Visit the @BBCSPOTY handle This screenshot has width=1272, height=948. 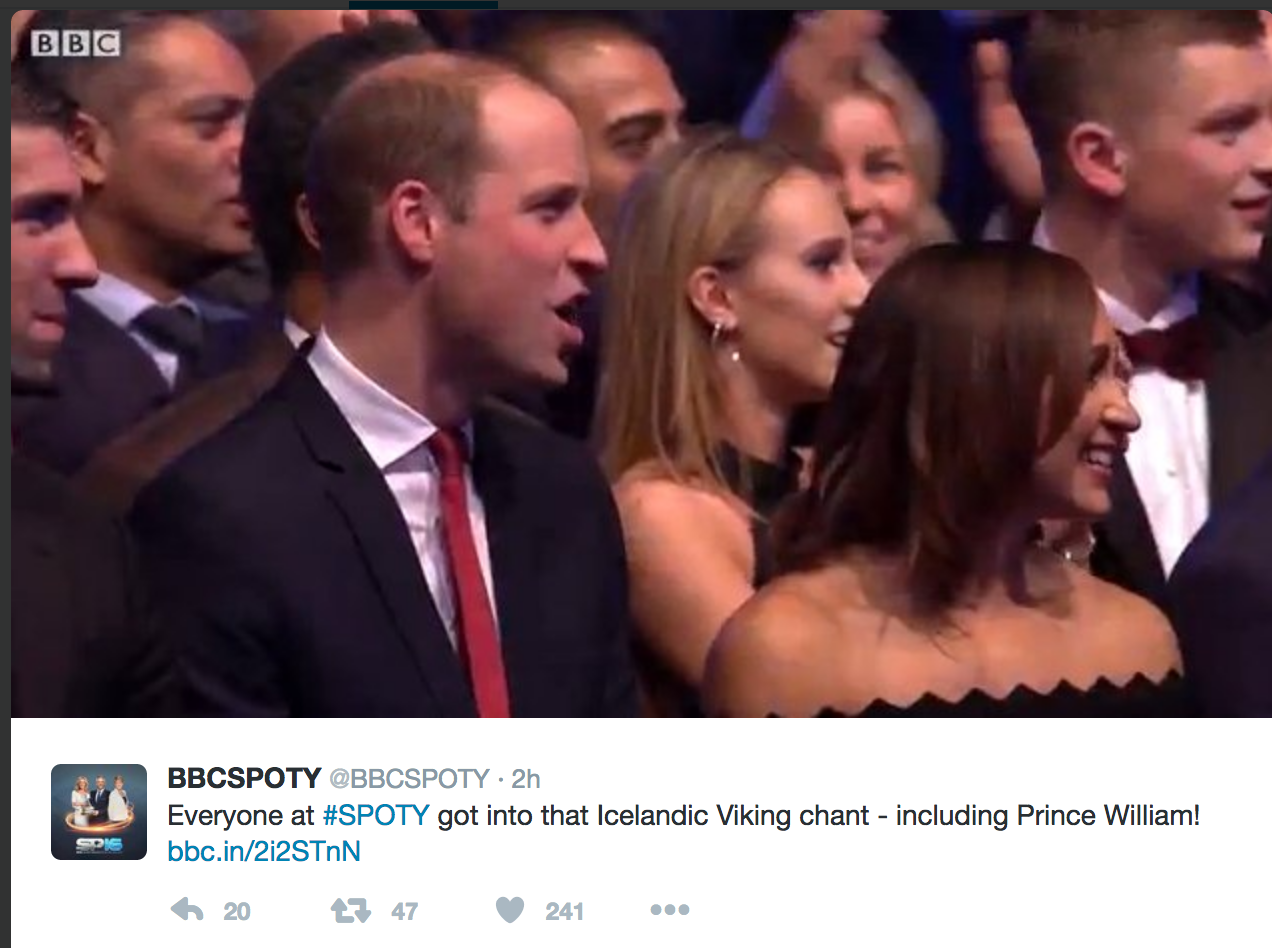coord(410,779)
